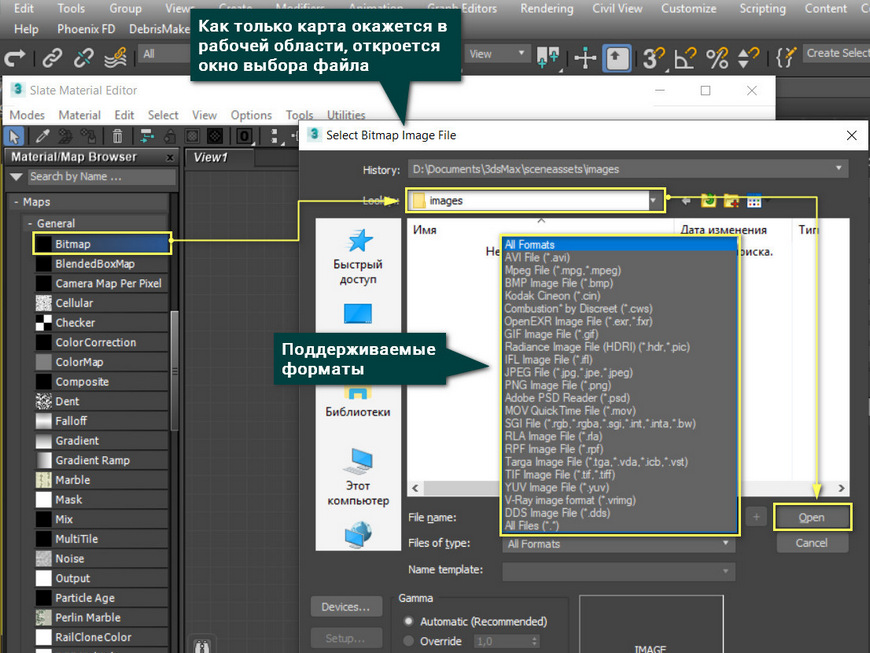This screenshot has height=653, width=870.
Task: Open the History path dropdown
Action: point(838,169)
